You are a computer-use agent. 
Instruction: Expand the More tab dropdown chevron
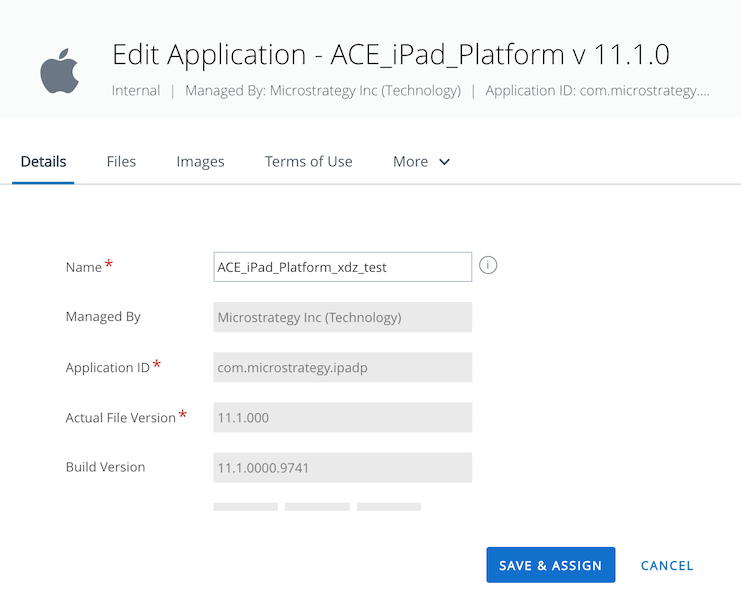pos(445,162)
